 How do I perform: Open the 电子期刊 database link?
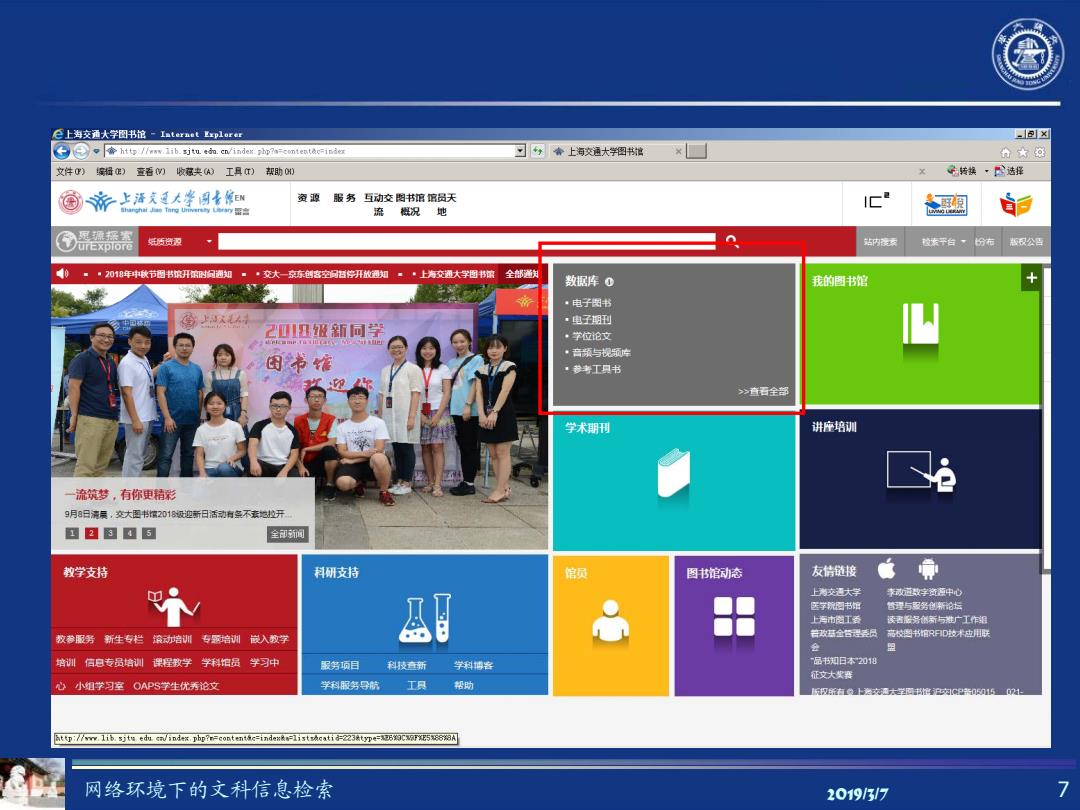coord(591,320)
